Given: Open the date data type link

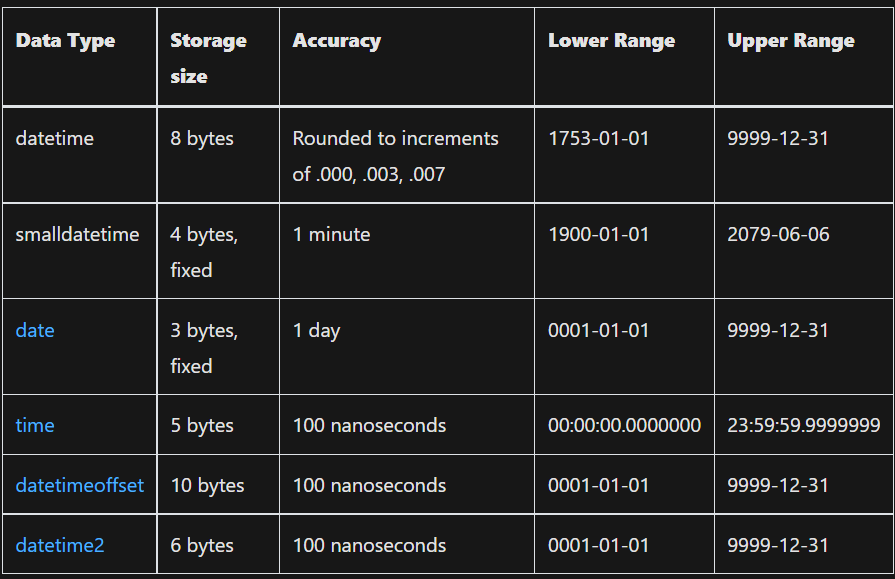Looking at the screenshot, I should 35,330.
